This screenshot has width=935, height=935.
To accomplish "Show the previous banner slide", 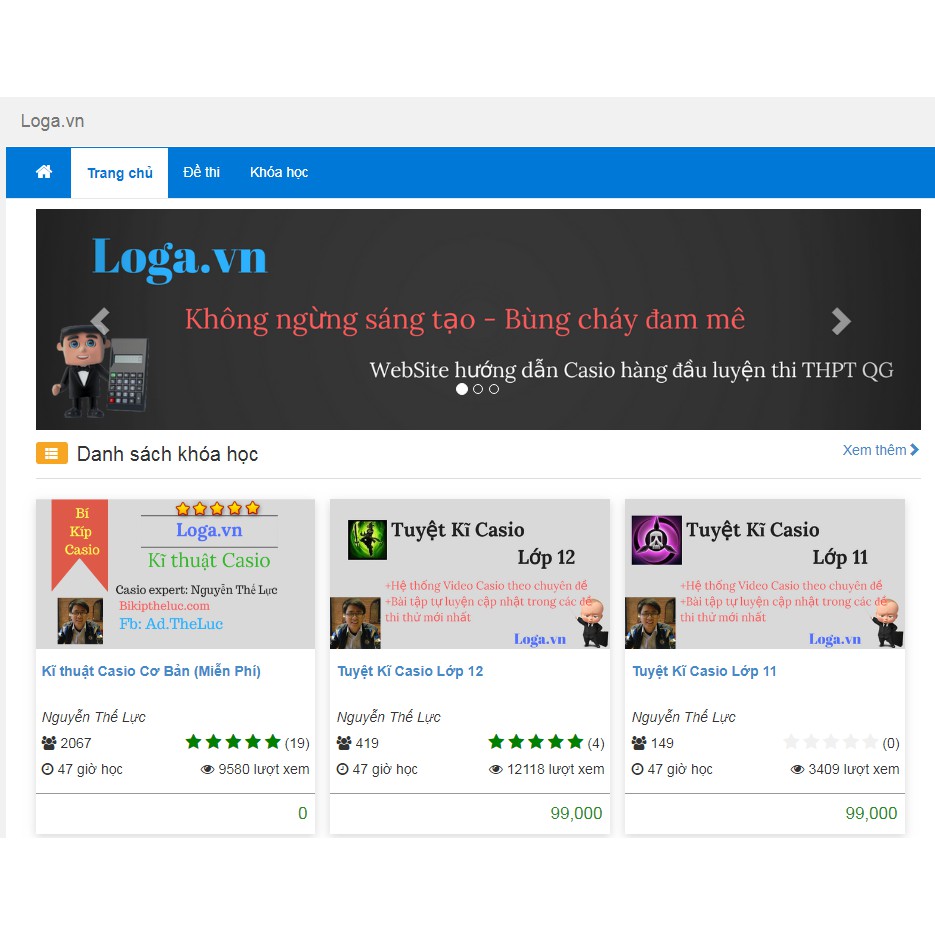I will (x=100, y=321).
